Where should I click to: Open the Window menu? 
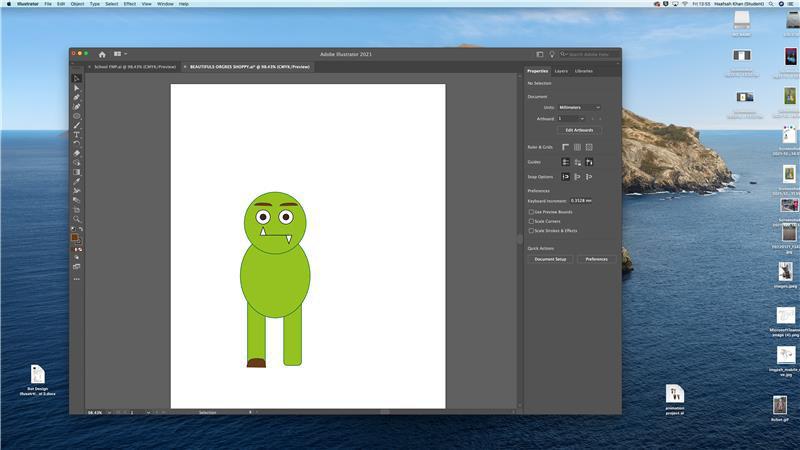(x=165, y=4)
